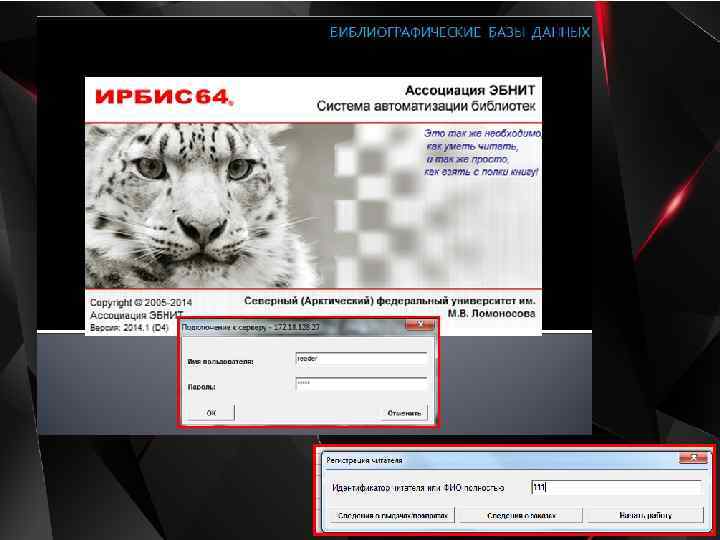This screenshot has width=720, height=540.
Task: Click the reader identifier field containing 111
Action: pyautogui.click(x=616, y=488)
